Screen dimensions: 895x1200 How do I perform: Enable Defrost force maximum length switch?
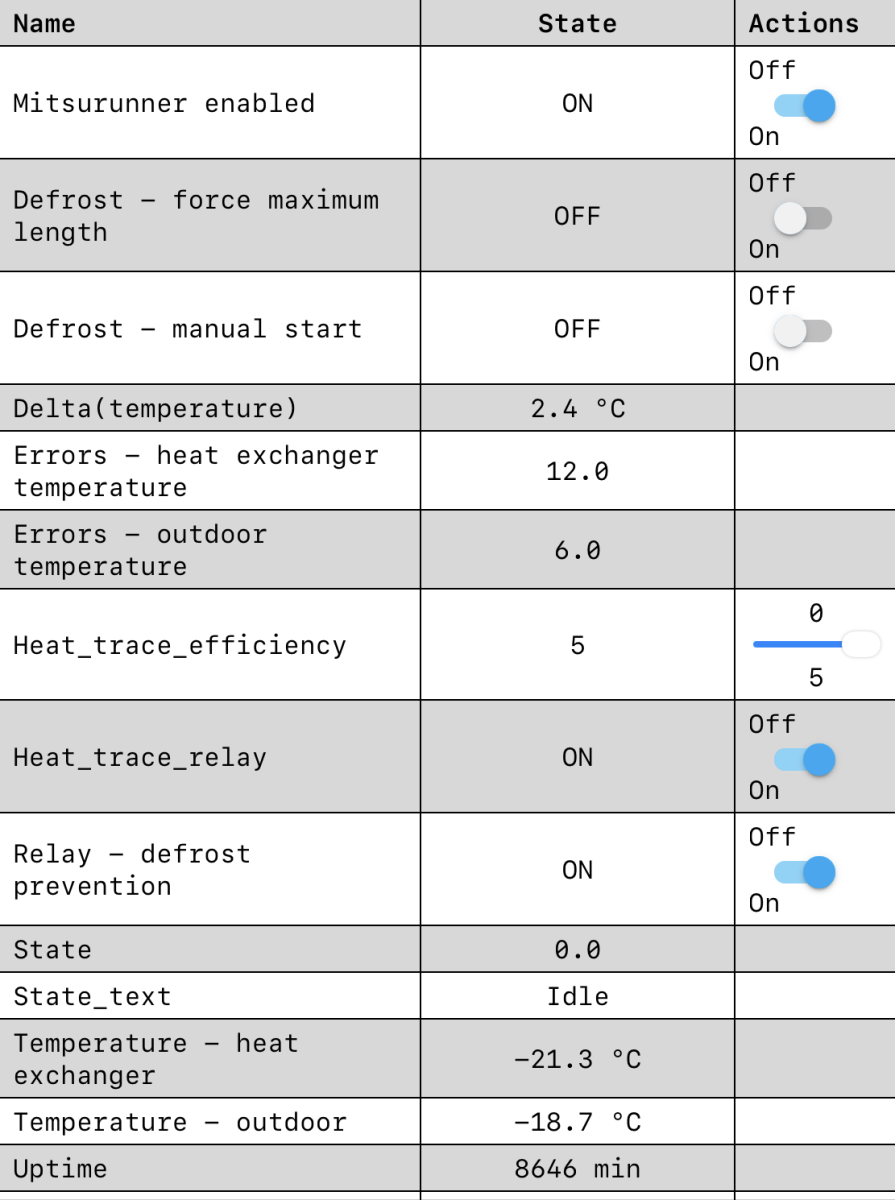point(805,218)
